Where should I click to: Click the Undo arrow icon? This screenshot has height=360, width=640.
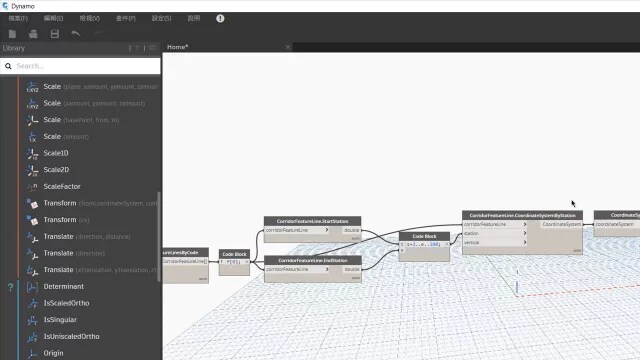[x=76, y=34]
